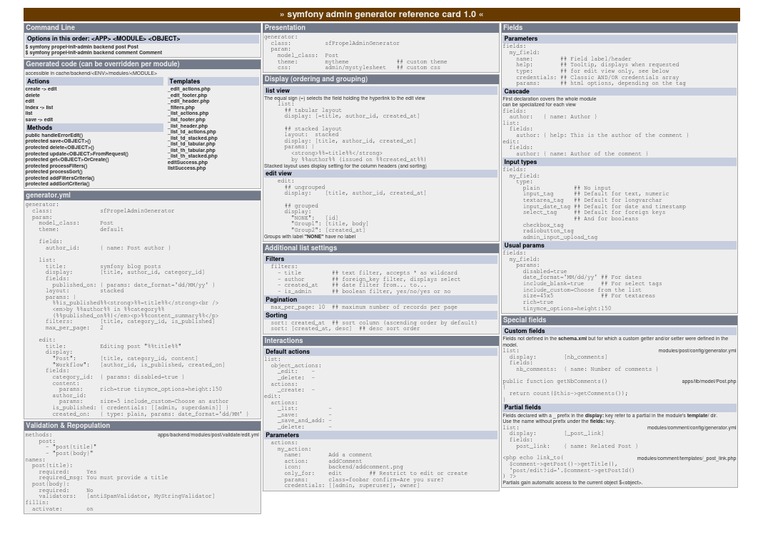Select the Cascade subheading under Fields
Image resolution: width=768 pixels, height=542 pixels.
pyautogui.click(x=517, y=91)
